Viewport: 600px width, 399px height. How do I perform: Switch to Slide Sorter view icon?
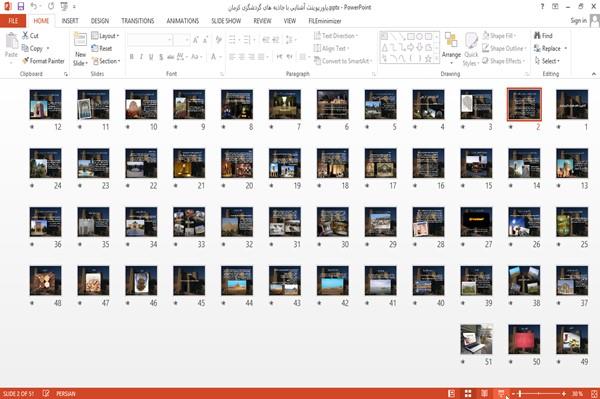point(468,393)
